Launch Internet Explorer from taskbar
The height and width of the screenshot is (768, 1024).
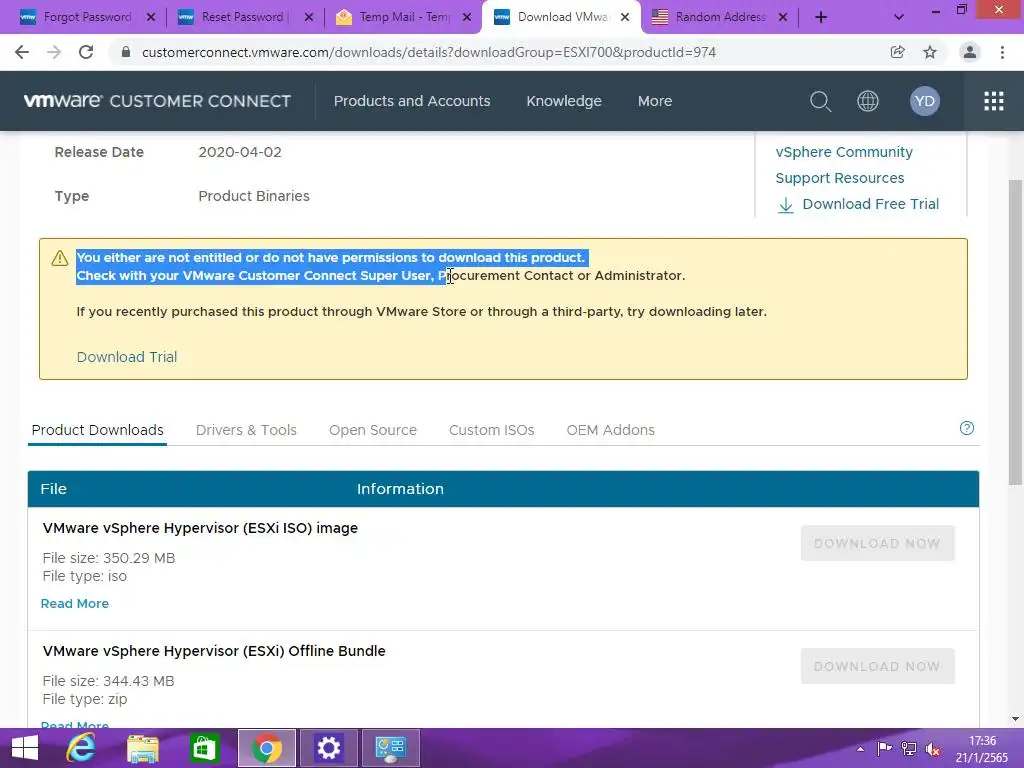tap(80, 748)
